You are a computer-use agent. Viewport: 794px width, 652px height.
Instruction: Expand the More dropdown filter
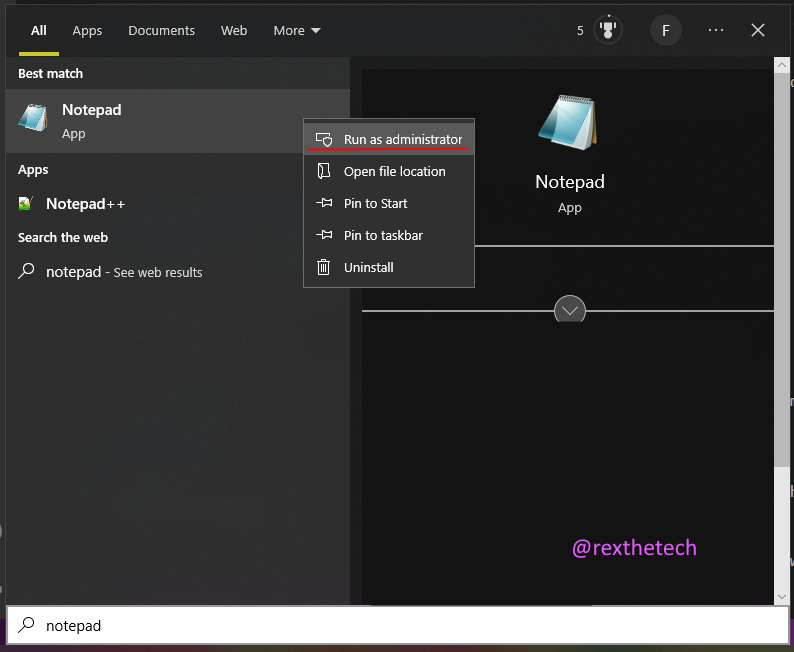[297, 30]
